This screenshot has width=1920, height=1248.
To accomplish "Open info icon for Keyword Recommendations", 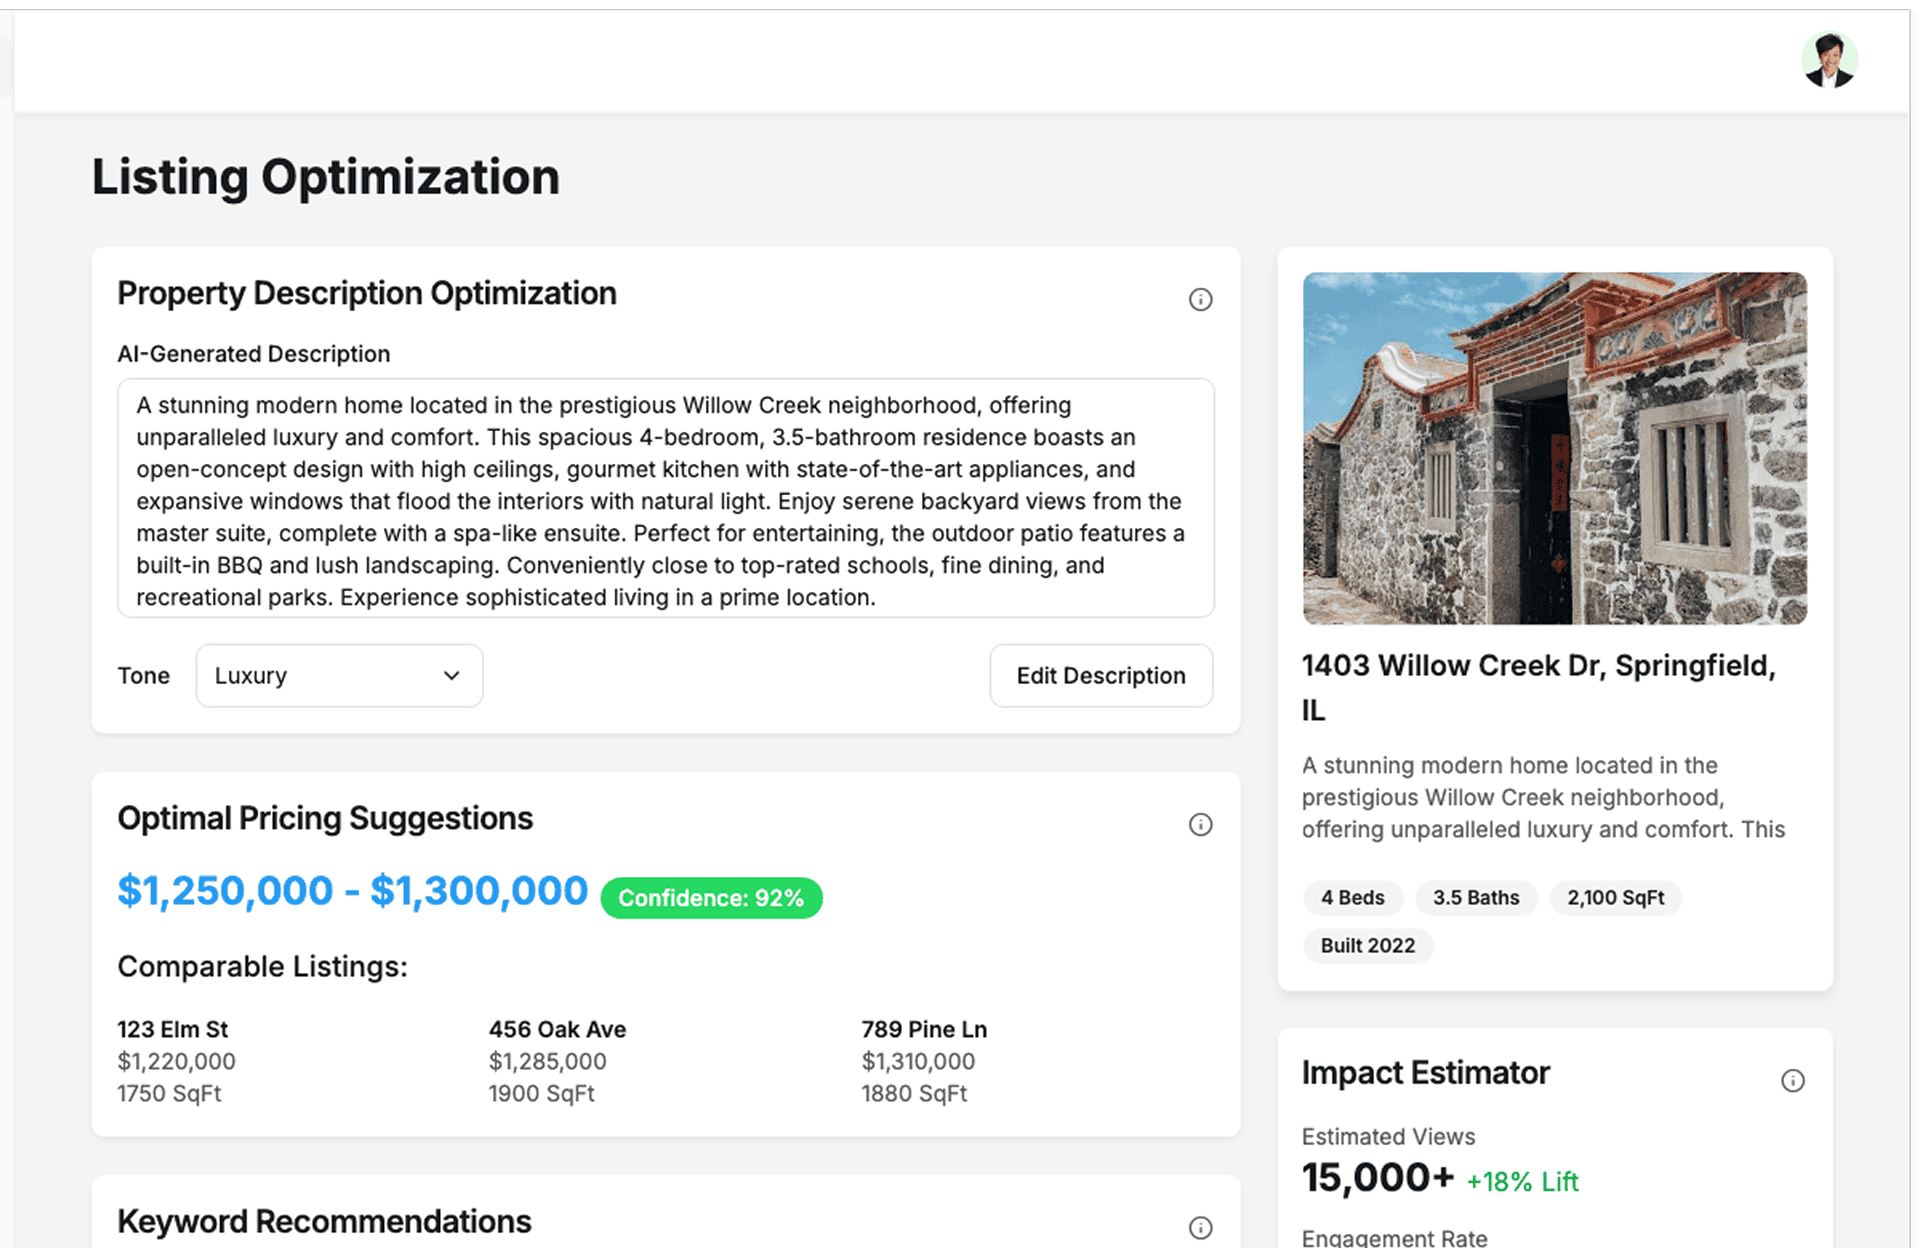I will click(1200, 1227).
